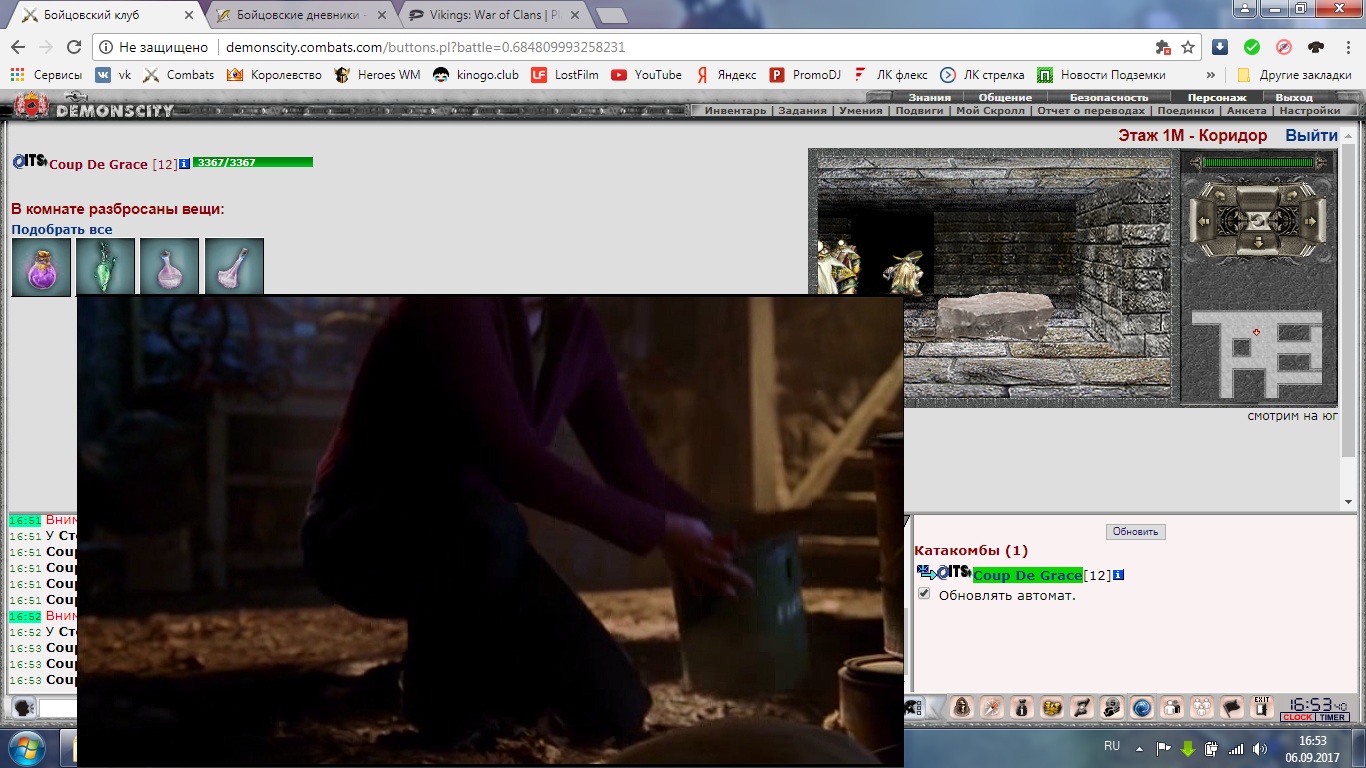
Task: Open Инвентарь submenu link
Action: [735, 111]
